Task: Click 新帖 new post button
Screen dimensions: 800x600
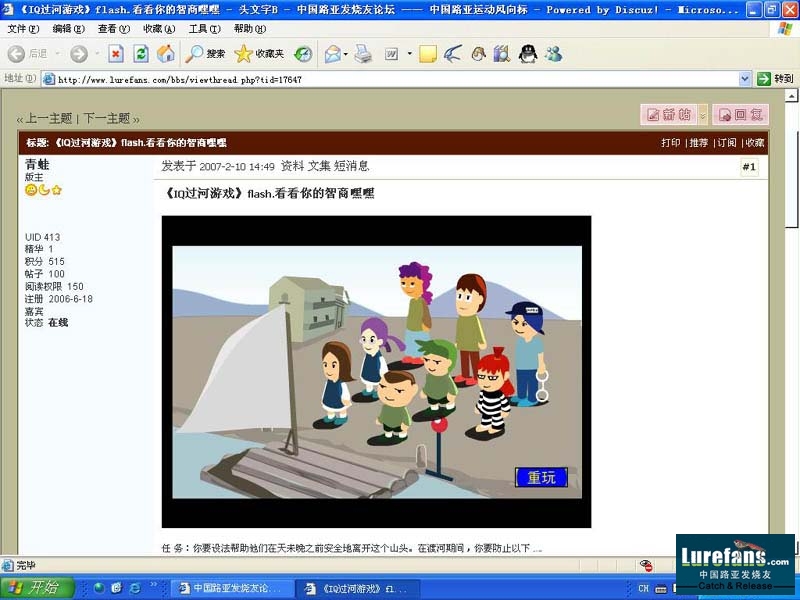Action: (x=669, y=115)
